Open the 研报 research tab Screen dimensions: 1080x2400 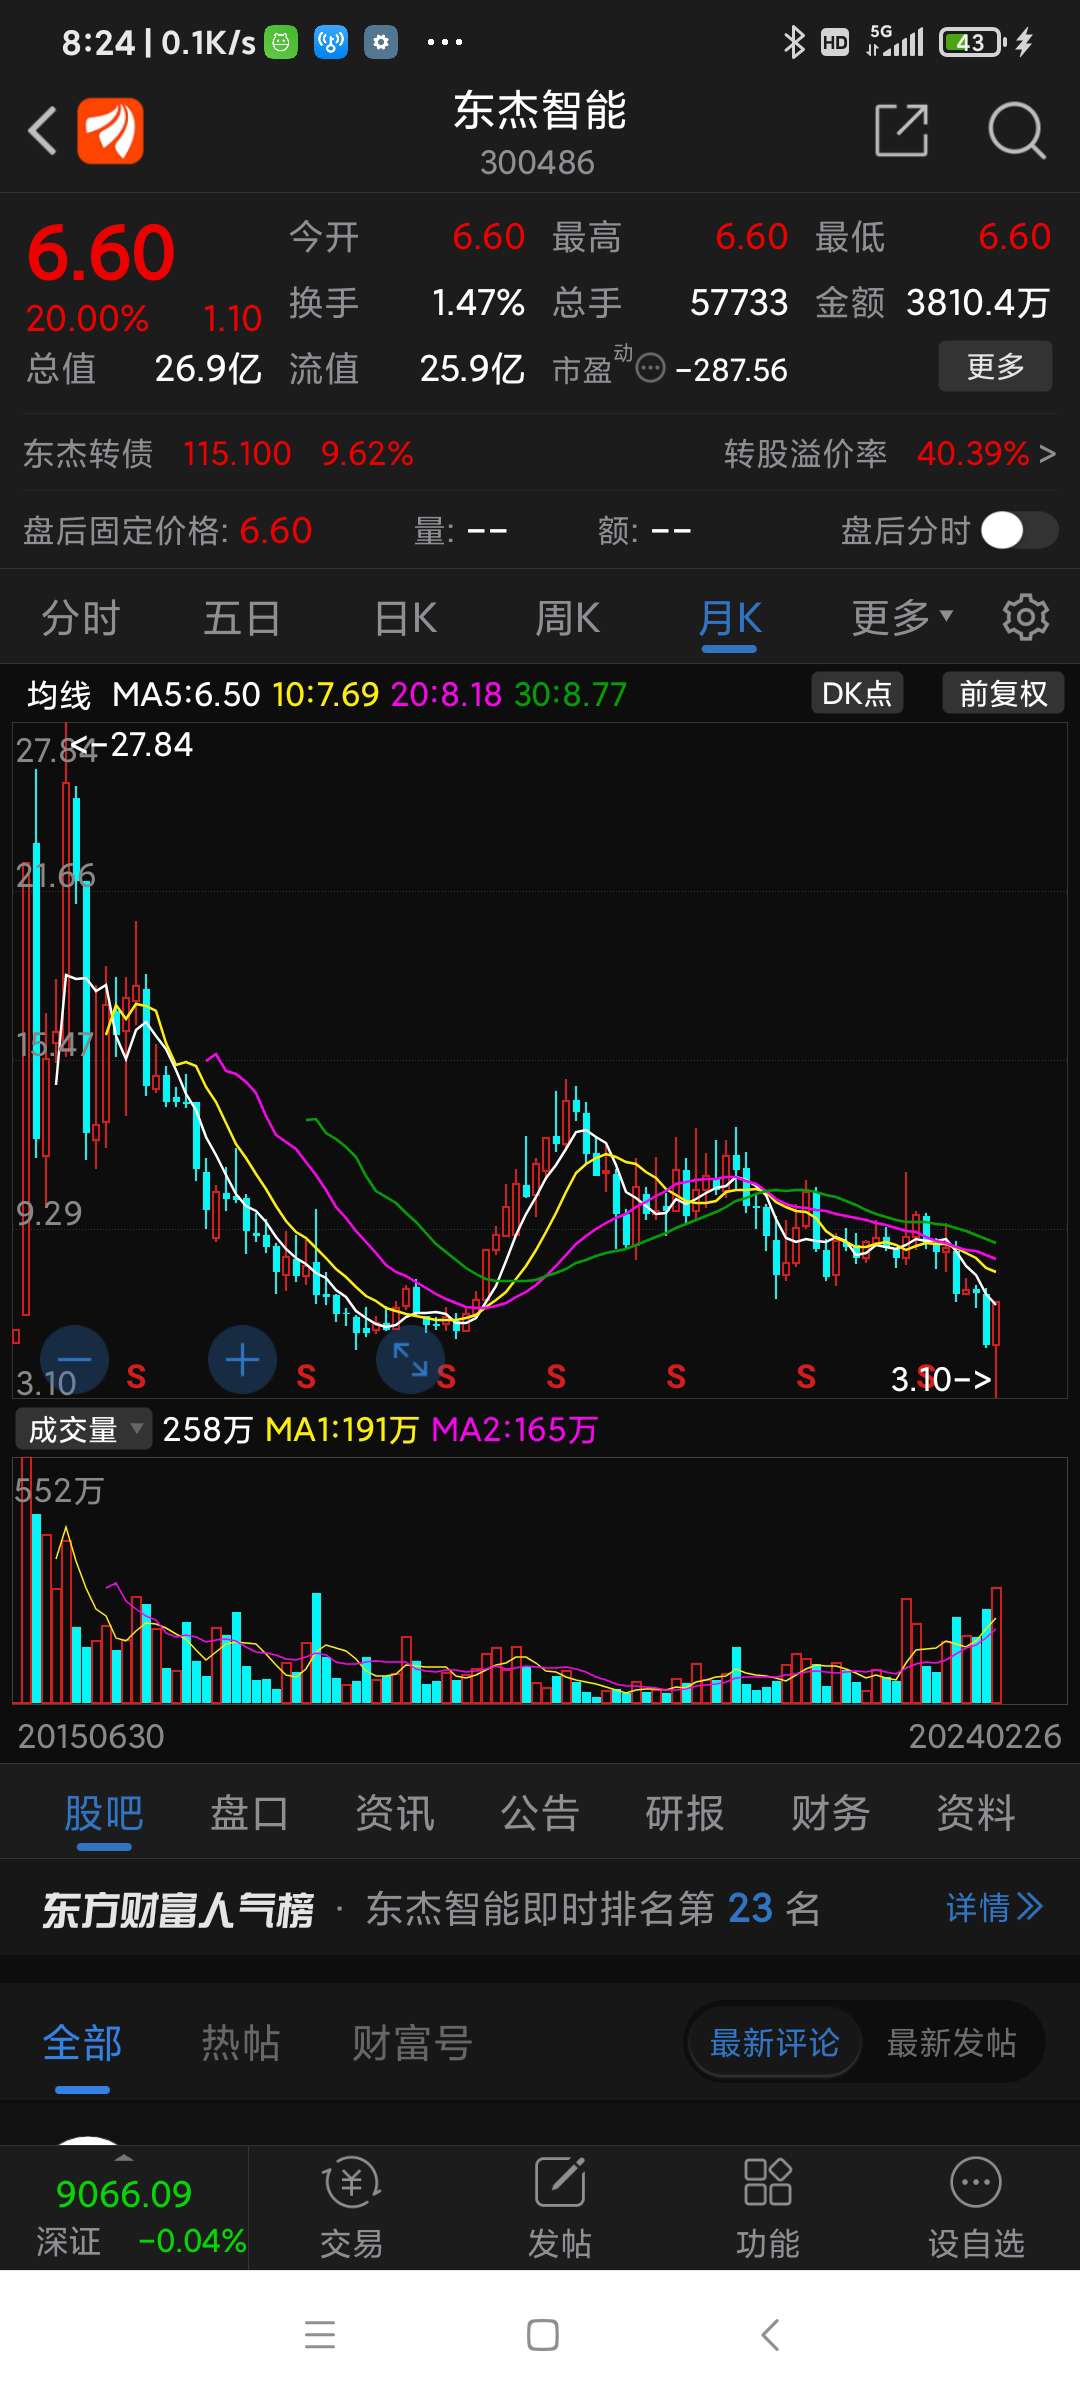click(685, 1814)
